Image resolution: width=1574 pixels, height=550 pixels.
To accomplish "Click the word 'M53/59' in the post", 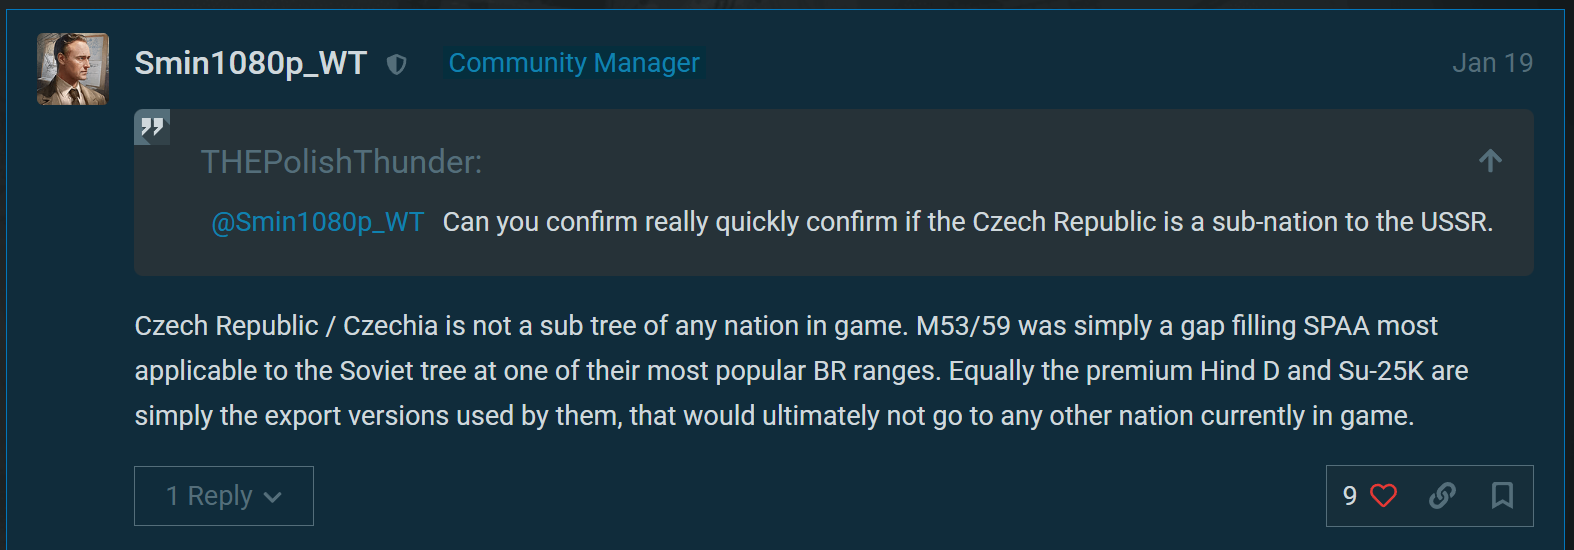I will coord(963,326).
